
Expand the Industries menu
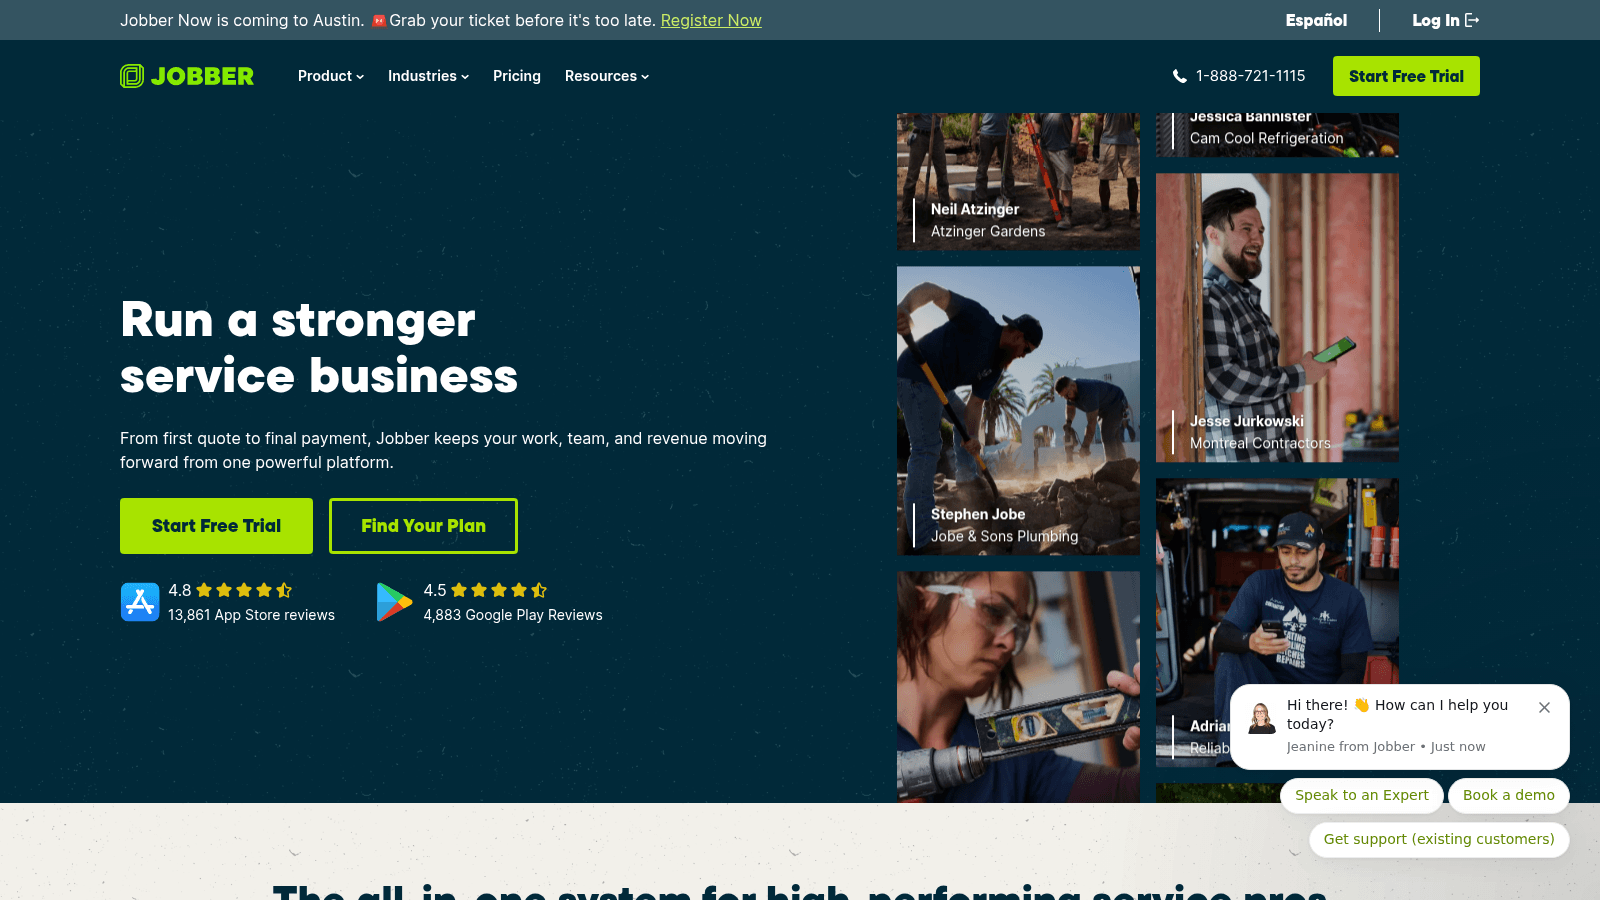[x=428, y=76]
